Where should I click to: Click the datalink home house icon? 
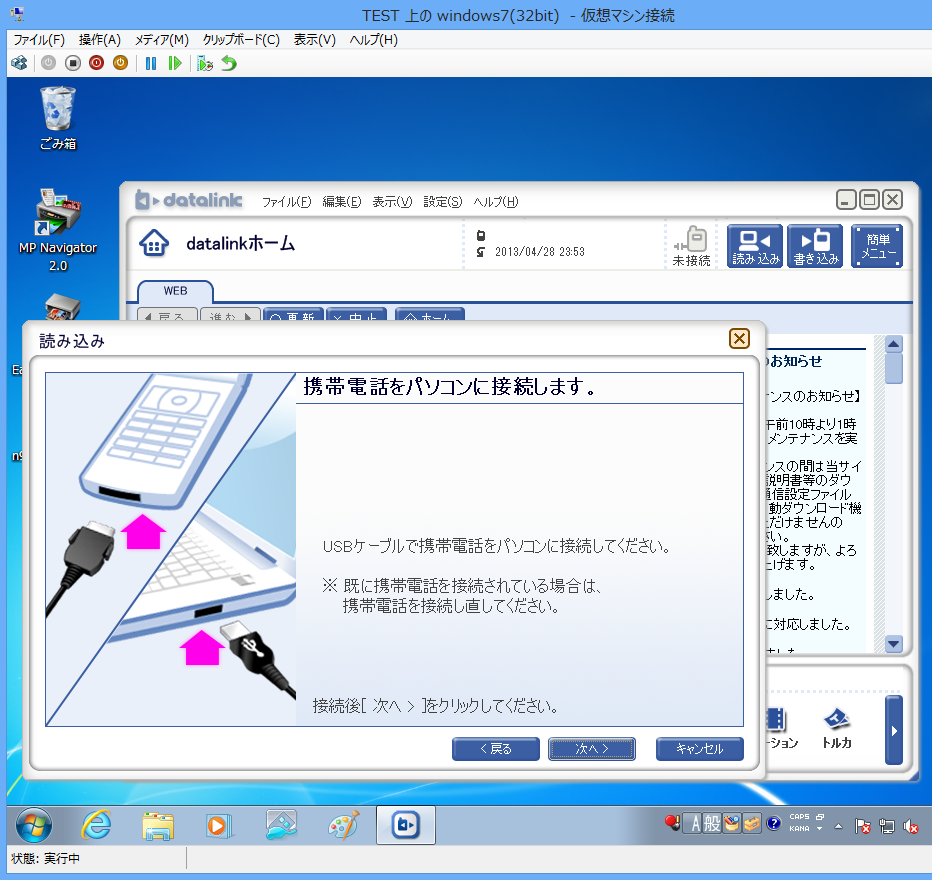point(154,243)
